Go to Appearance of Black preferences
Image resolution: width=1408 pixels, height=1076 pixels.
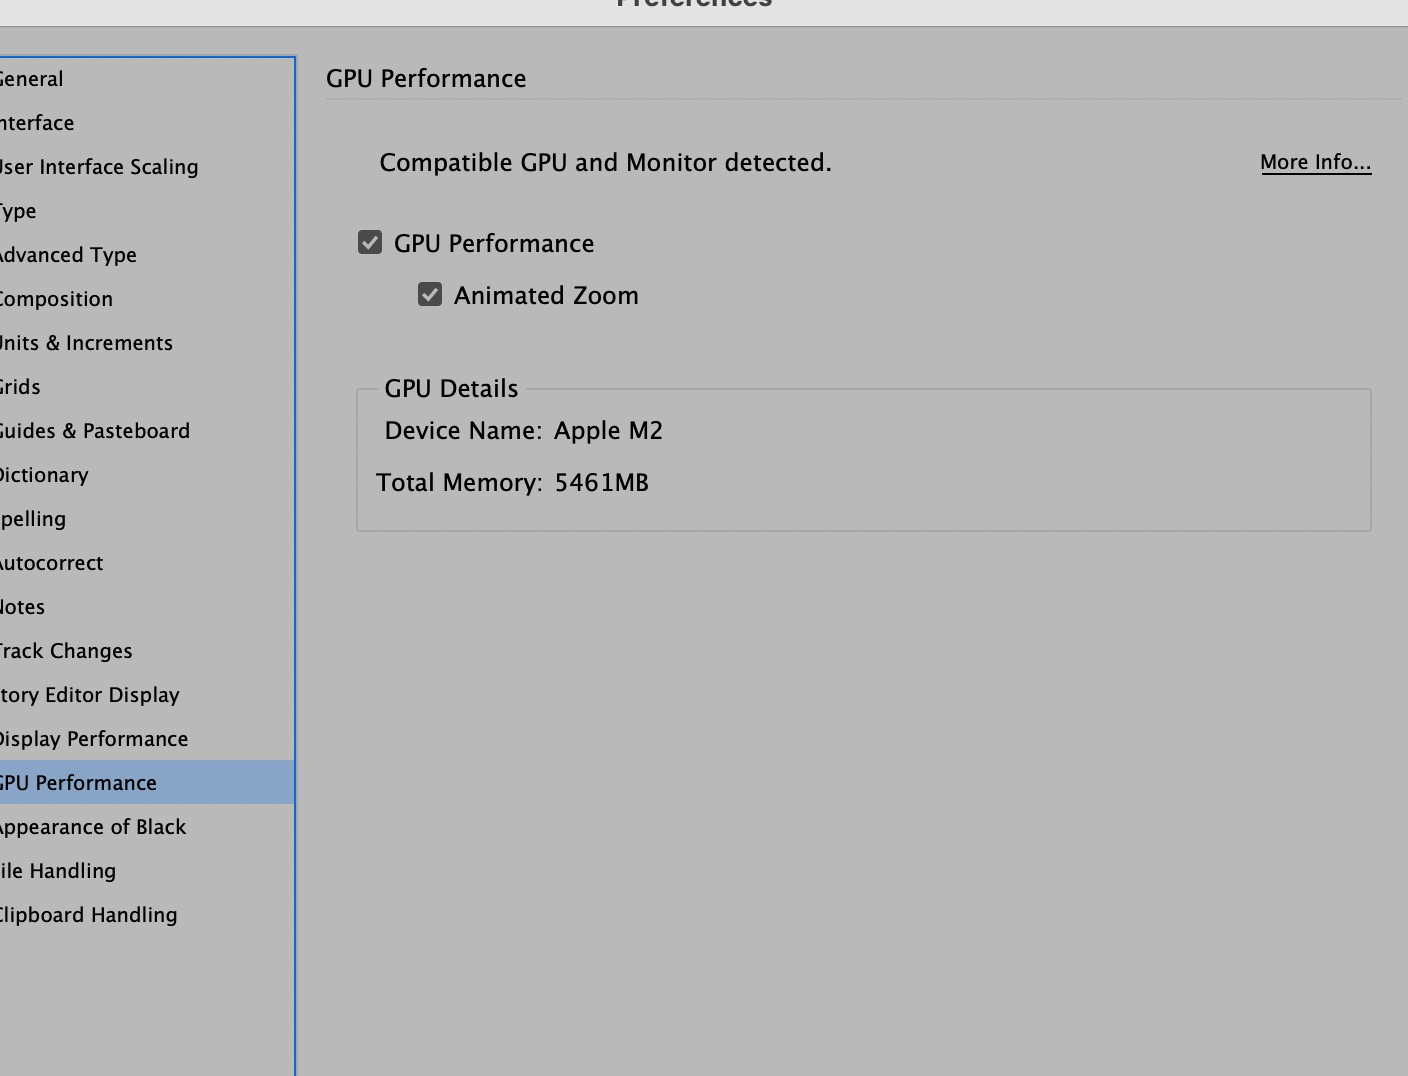pyautogui.click(x=92, y=827)
